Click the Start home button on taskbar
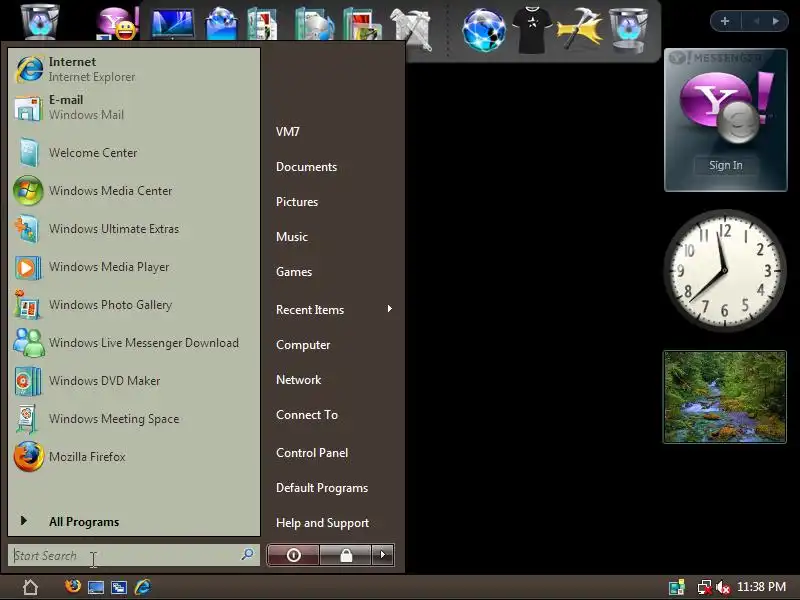800x600 pixels. [x=30, y=587]
